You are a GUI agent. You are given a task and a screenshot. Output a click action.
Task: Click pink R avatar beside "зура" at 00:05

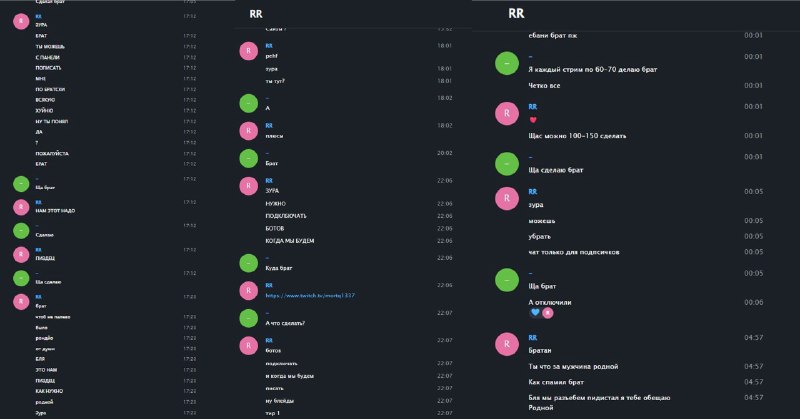pos(507,198)
